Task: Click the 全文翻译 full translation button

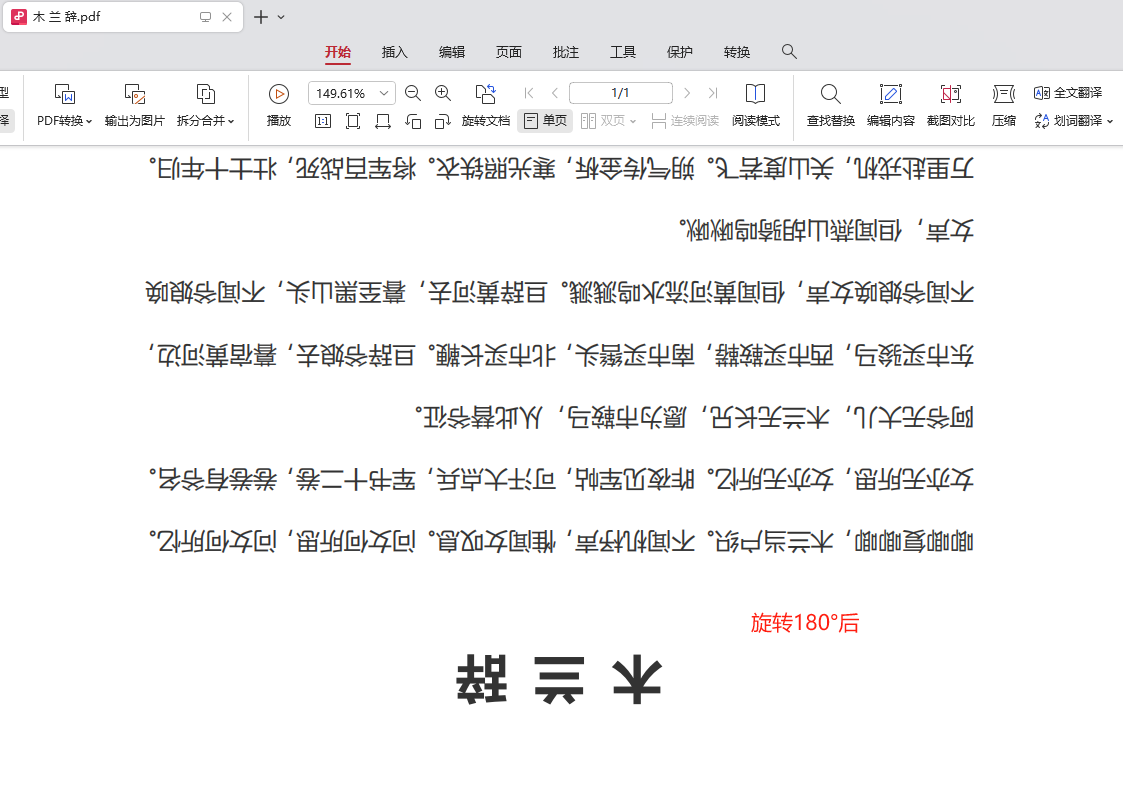Action: click(1068, 93)
